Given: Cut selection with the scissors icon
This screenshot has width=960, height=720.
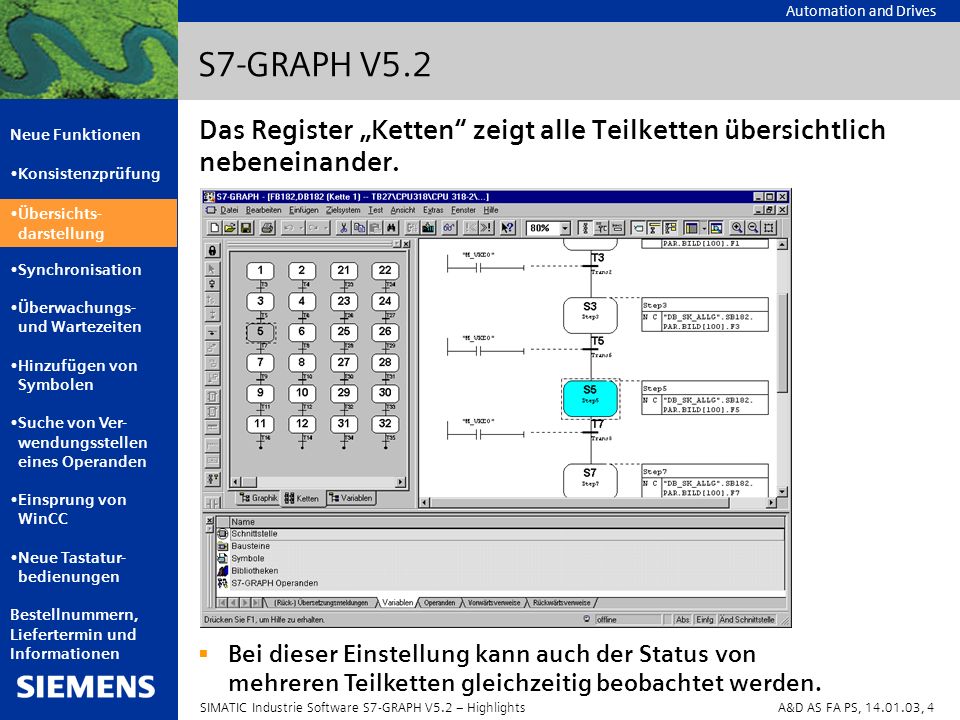Looking at the screenshot, I should 344,228.
